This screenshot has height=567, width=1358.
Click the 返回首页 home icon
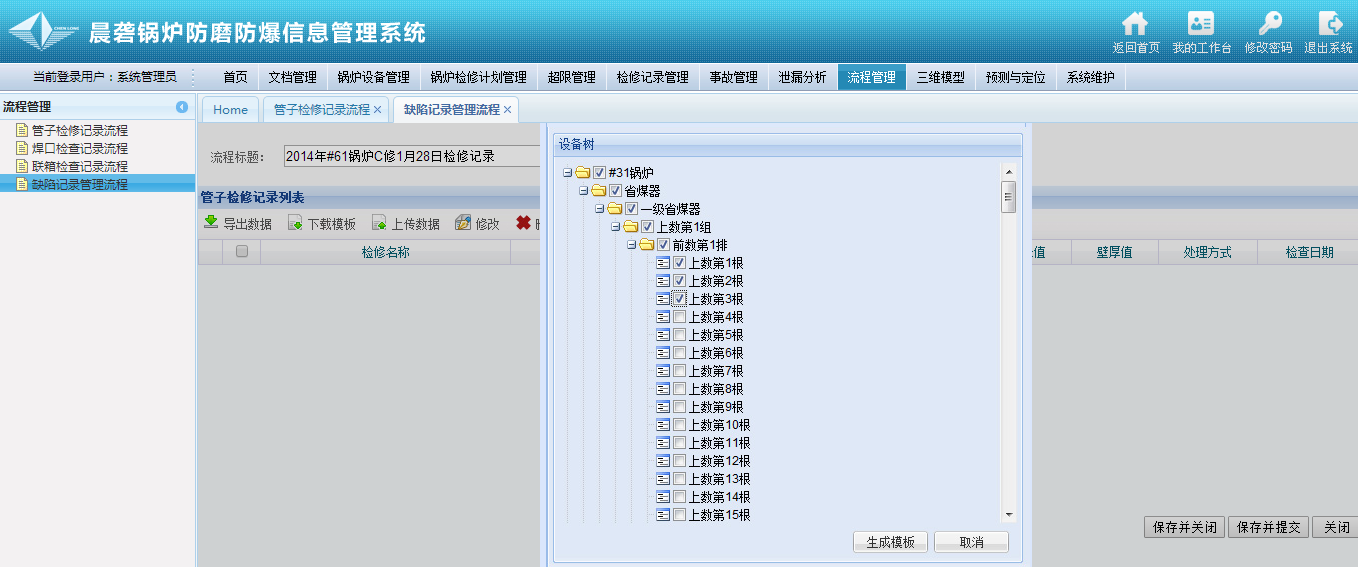(1135, 24)
